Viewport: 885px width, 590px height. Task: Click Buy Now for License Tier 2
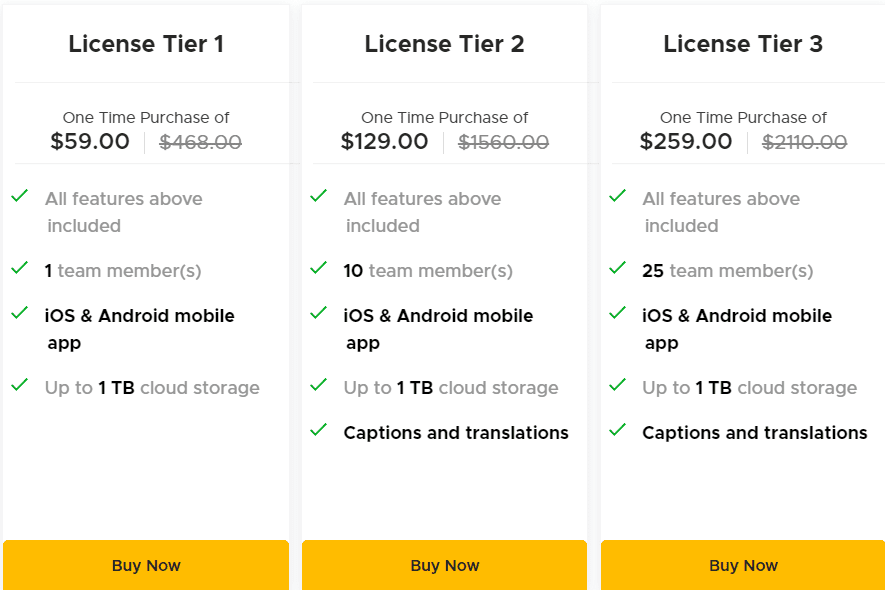coord(444,565)
